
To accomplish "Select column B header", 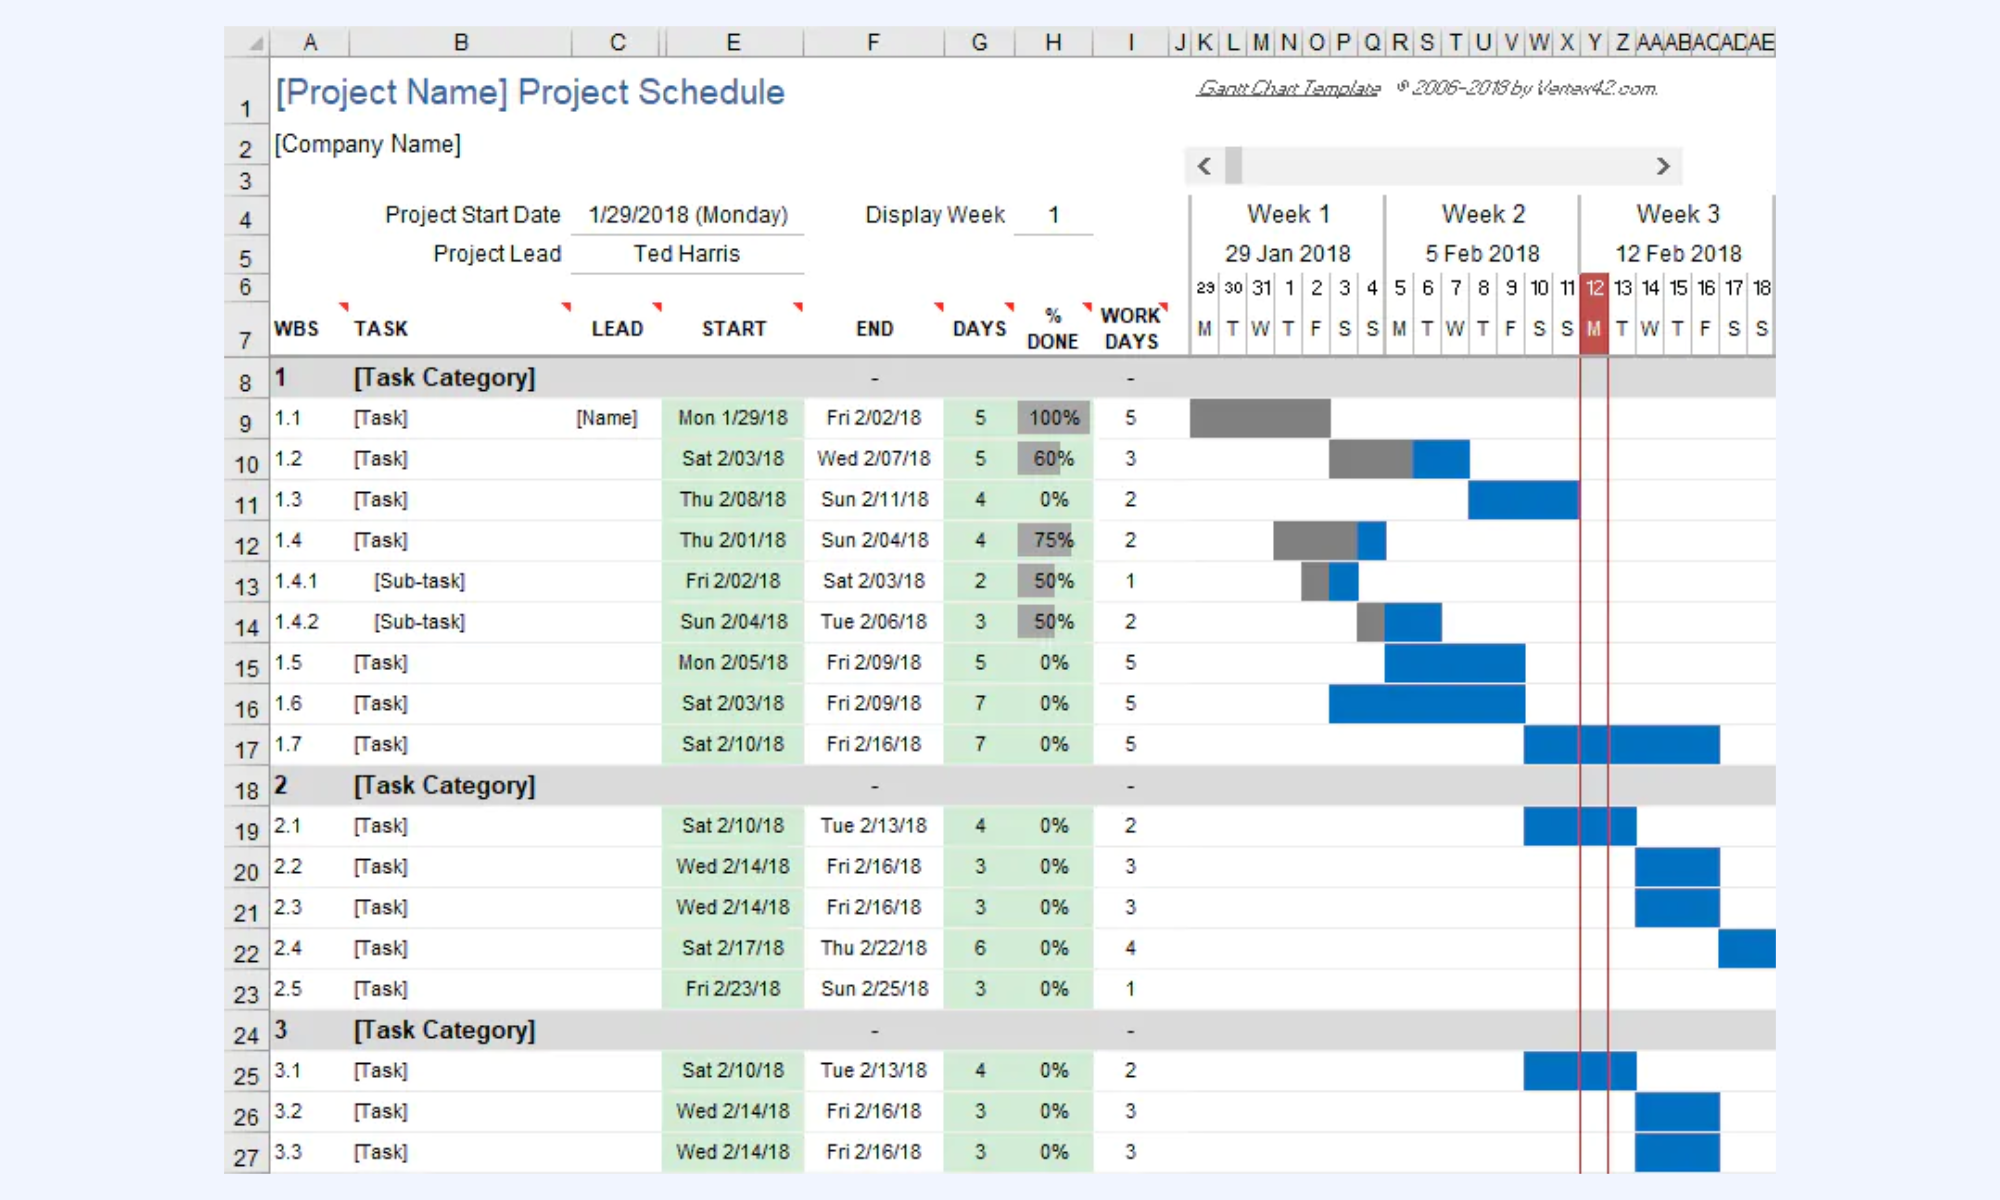I will [x=461, y=42].
